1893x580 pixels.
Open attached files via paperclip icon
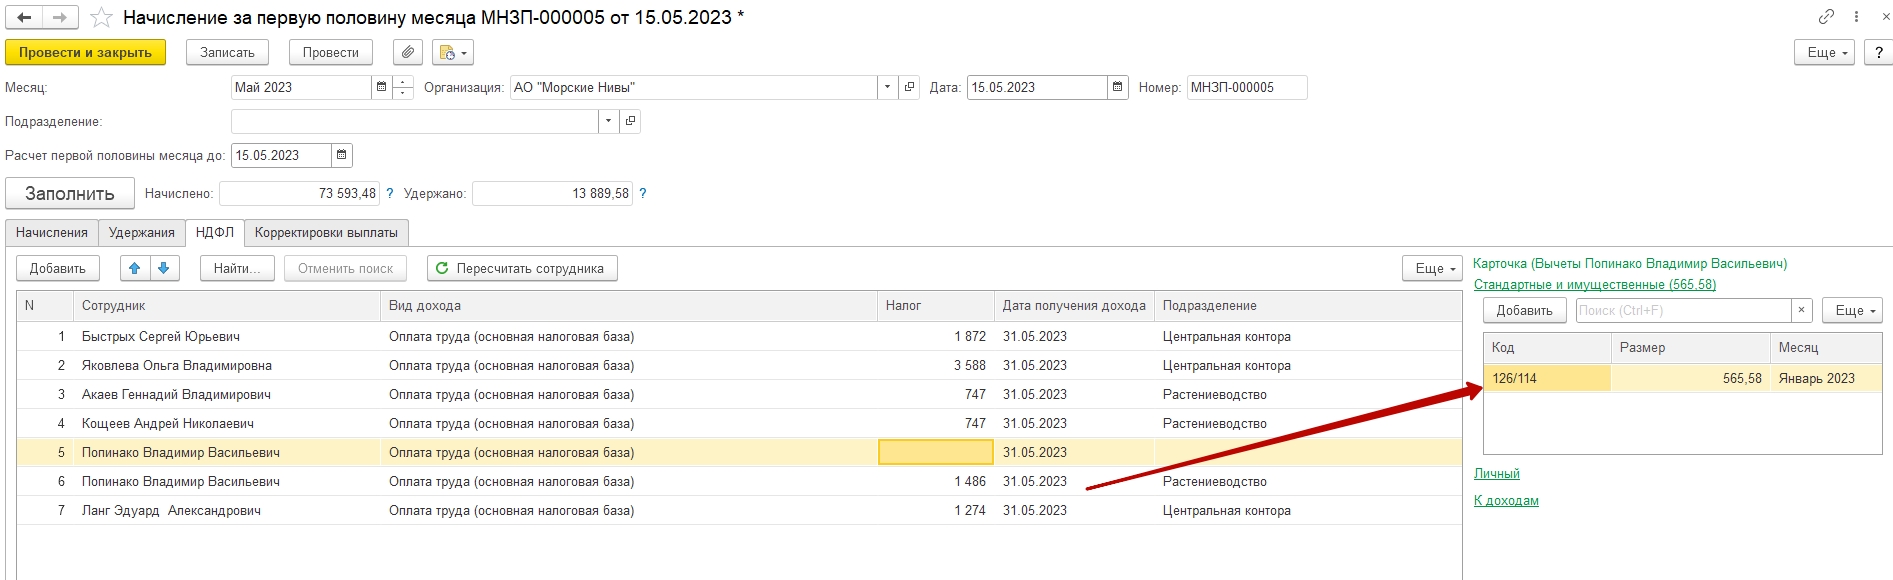[x=408, y=52]
